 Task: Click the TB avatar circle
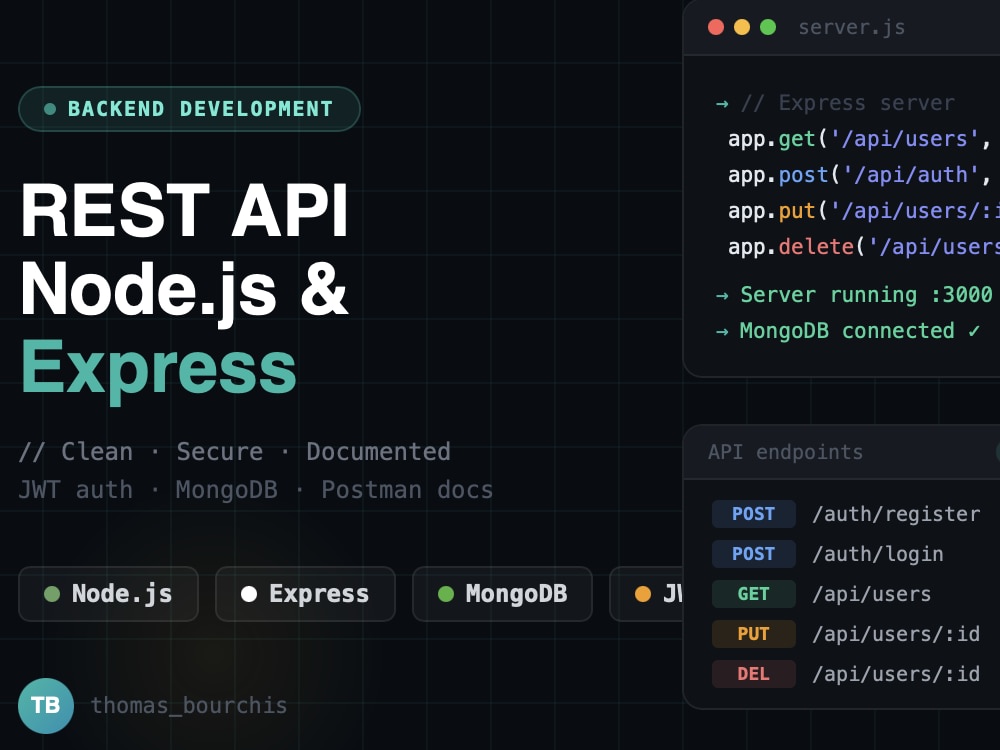[x=46, y=705]
